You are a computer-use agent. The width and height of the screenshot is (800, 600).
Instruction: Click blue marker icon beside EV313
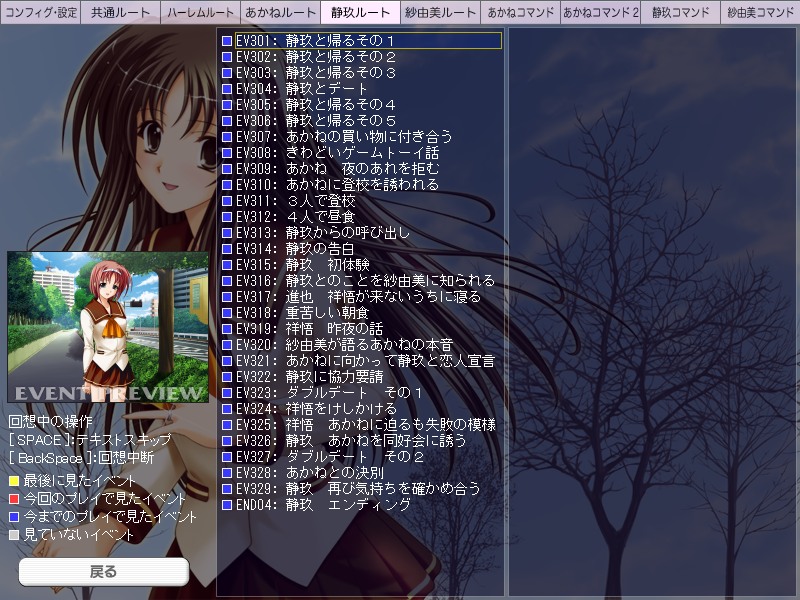click(x=227, y=233)
